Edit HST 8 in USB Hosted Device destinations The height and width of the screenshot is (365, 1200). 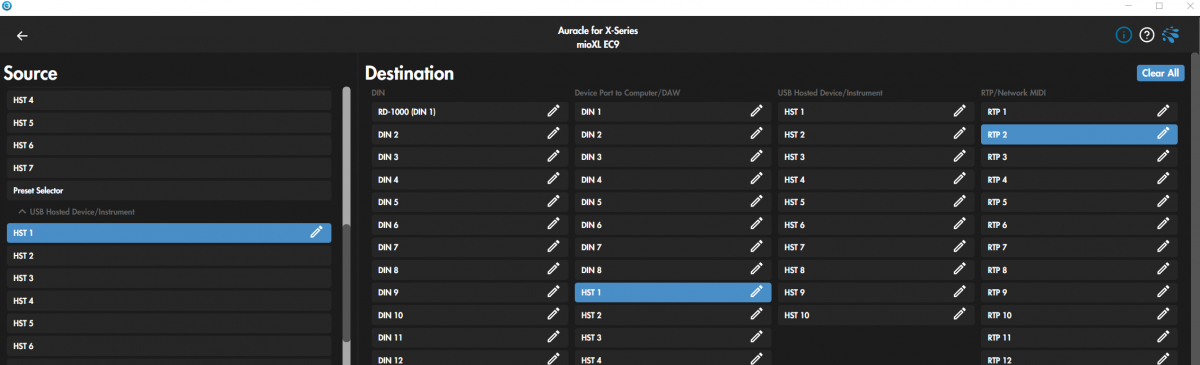959,270
